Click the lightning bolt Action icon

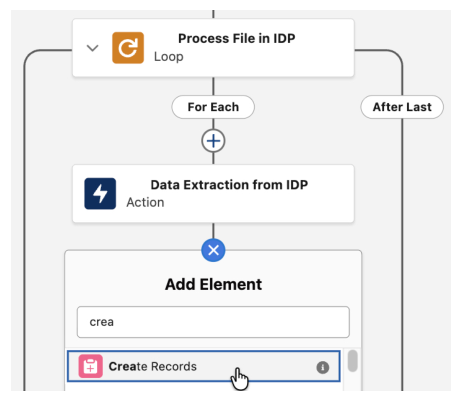pyautogui.click(x=100, y=194)
